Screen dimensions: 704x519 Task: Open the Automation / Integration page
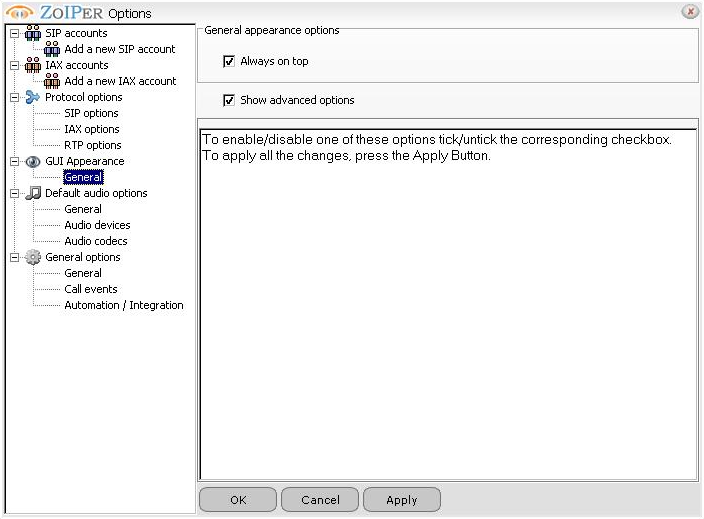click(124, 305)
